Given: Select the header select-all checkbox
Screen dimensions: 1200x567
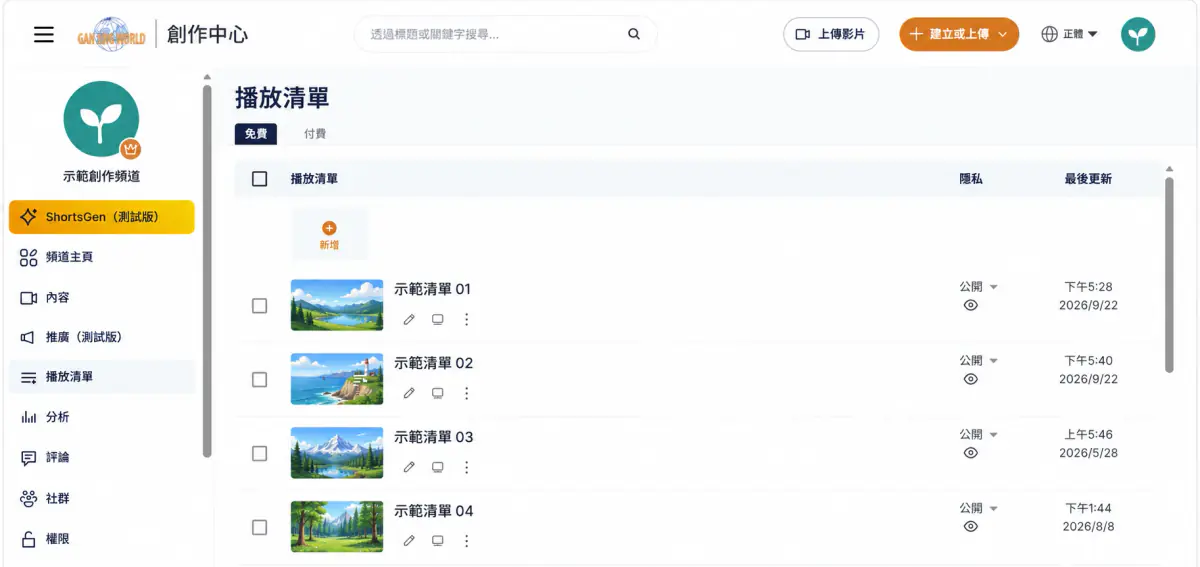Looking at the screenshot, I should coord(260,179).
